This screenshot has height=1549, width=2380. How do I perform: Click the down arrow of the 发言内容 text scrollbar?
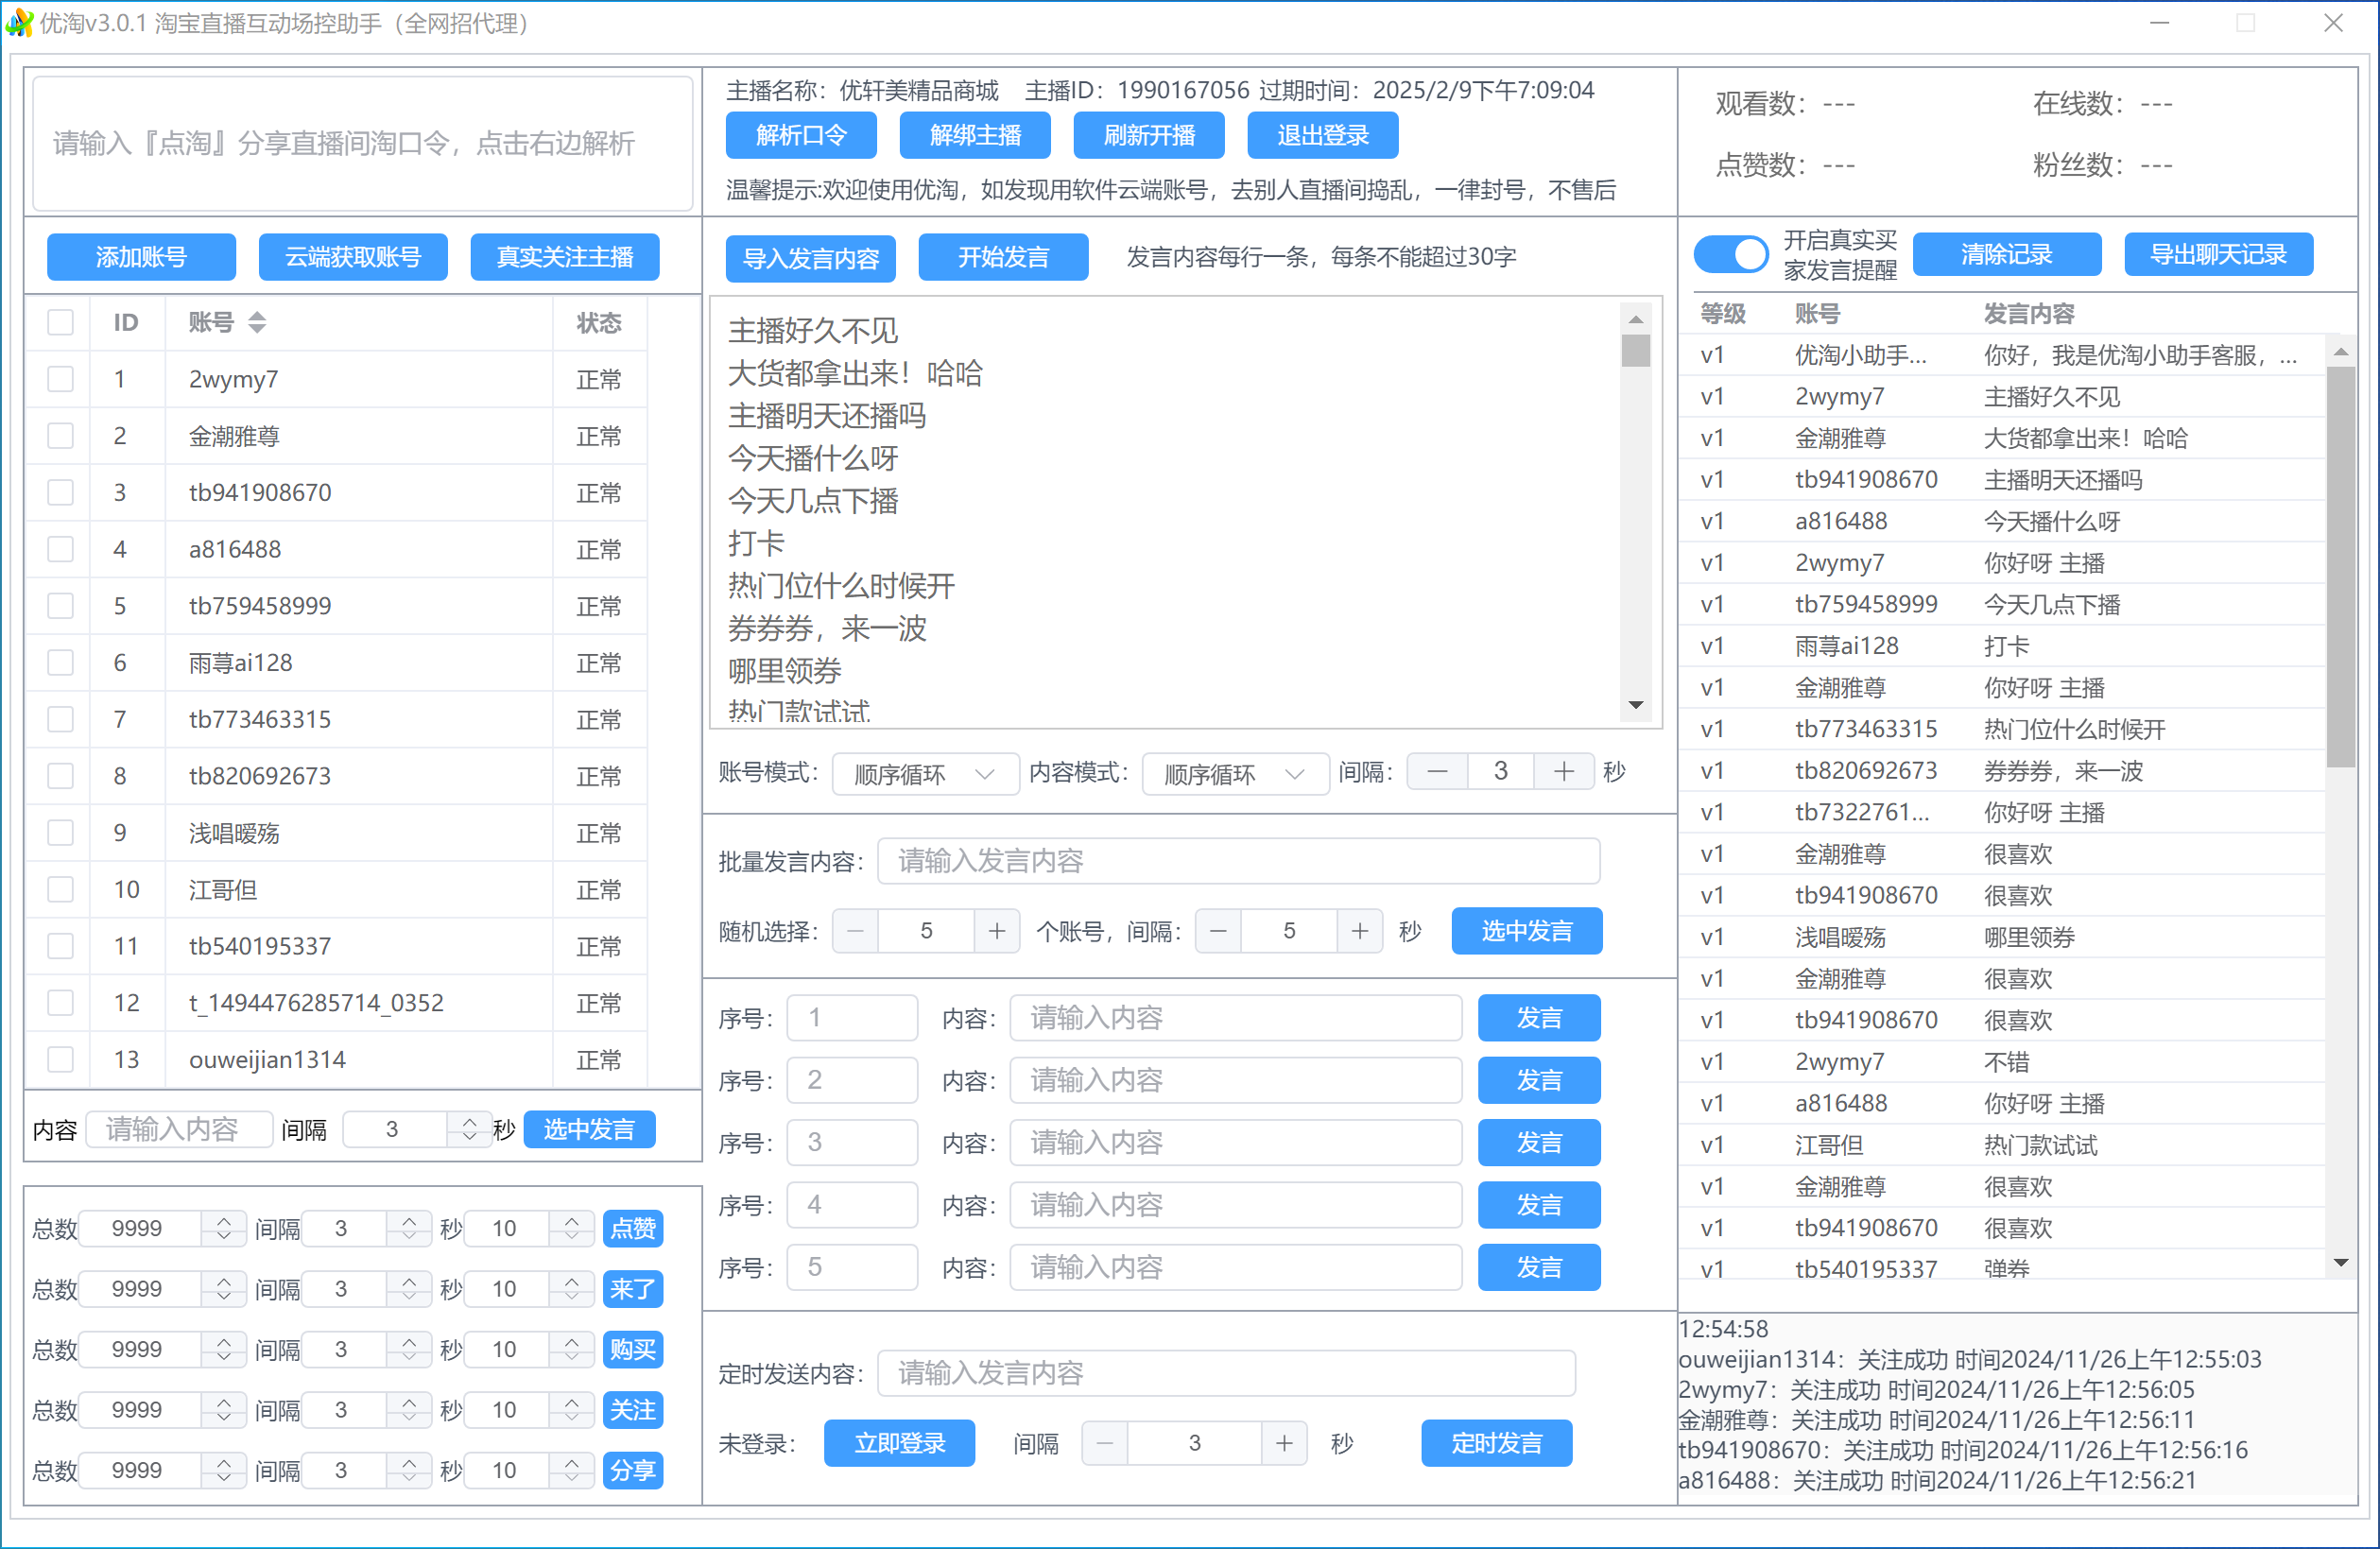pos(1636,705)
